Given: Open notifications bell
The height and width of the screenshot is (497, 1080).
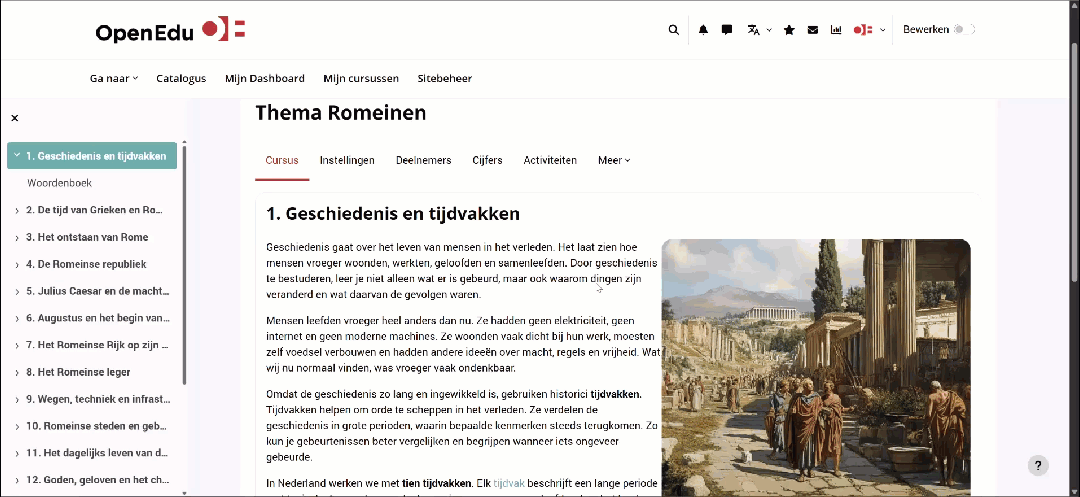Looking at the screenshot, I should pyautogui.click(x=703, y=30).
